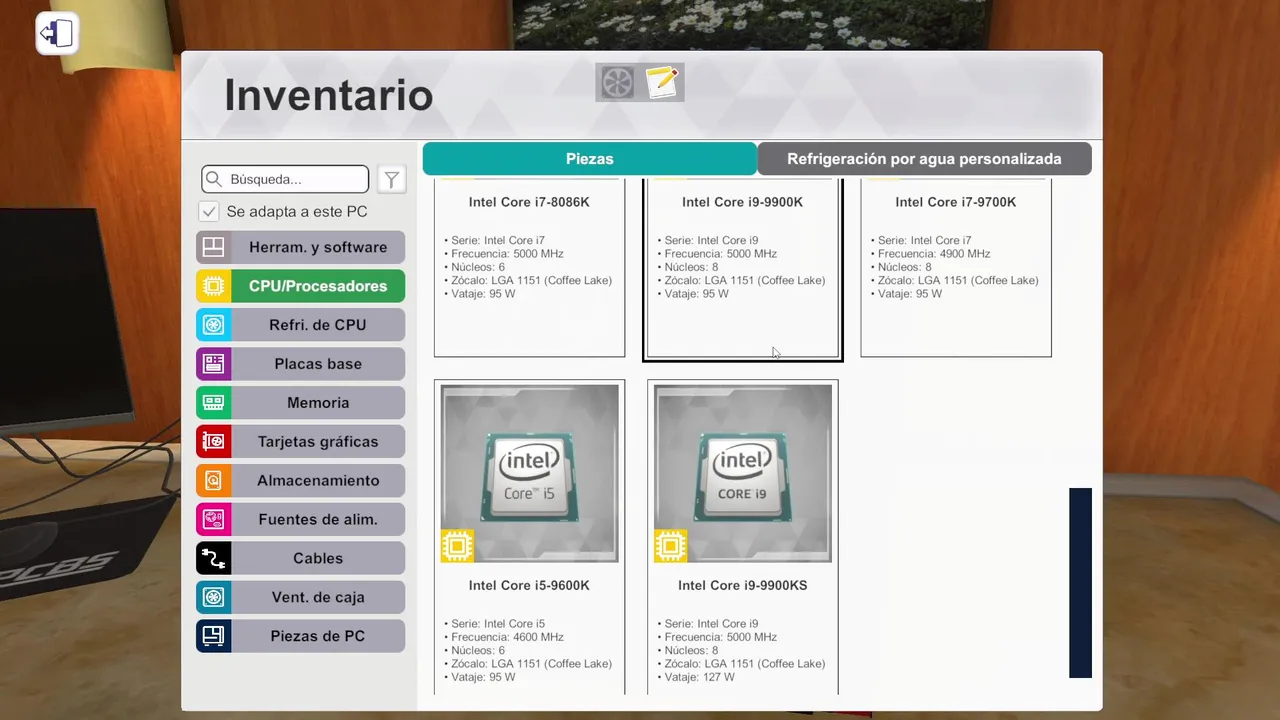The image size is (1280, 720).
Task: Click the red Tarjetas gráficas icon
Action: (213, 441)
